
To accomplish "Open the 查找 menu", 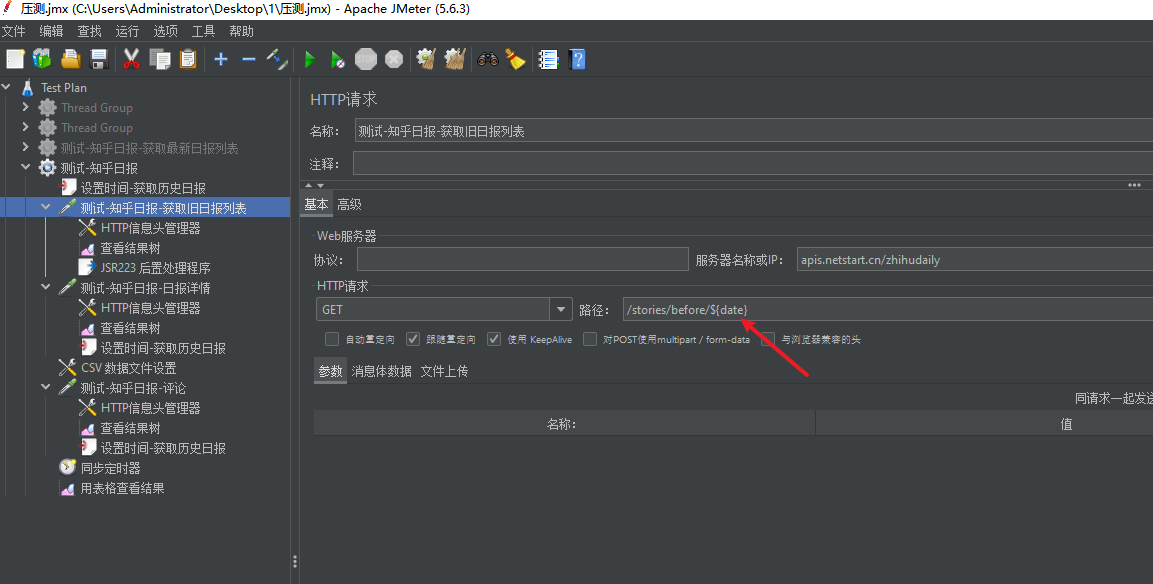I will 90,31.
